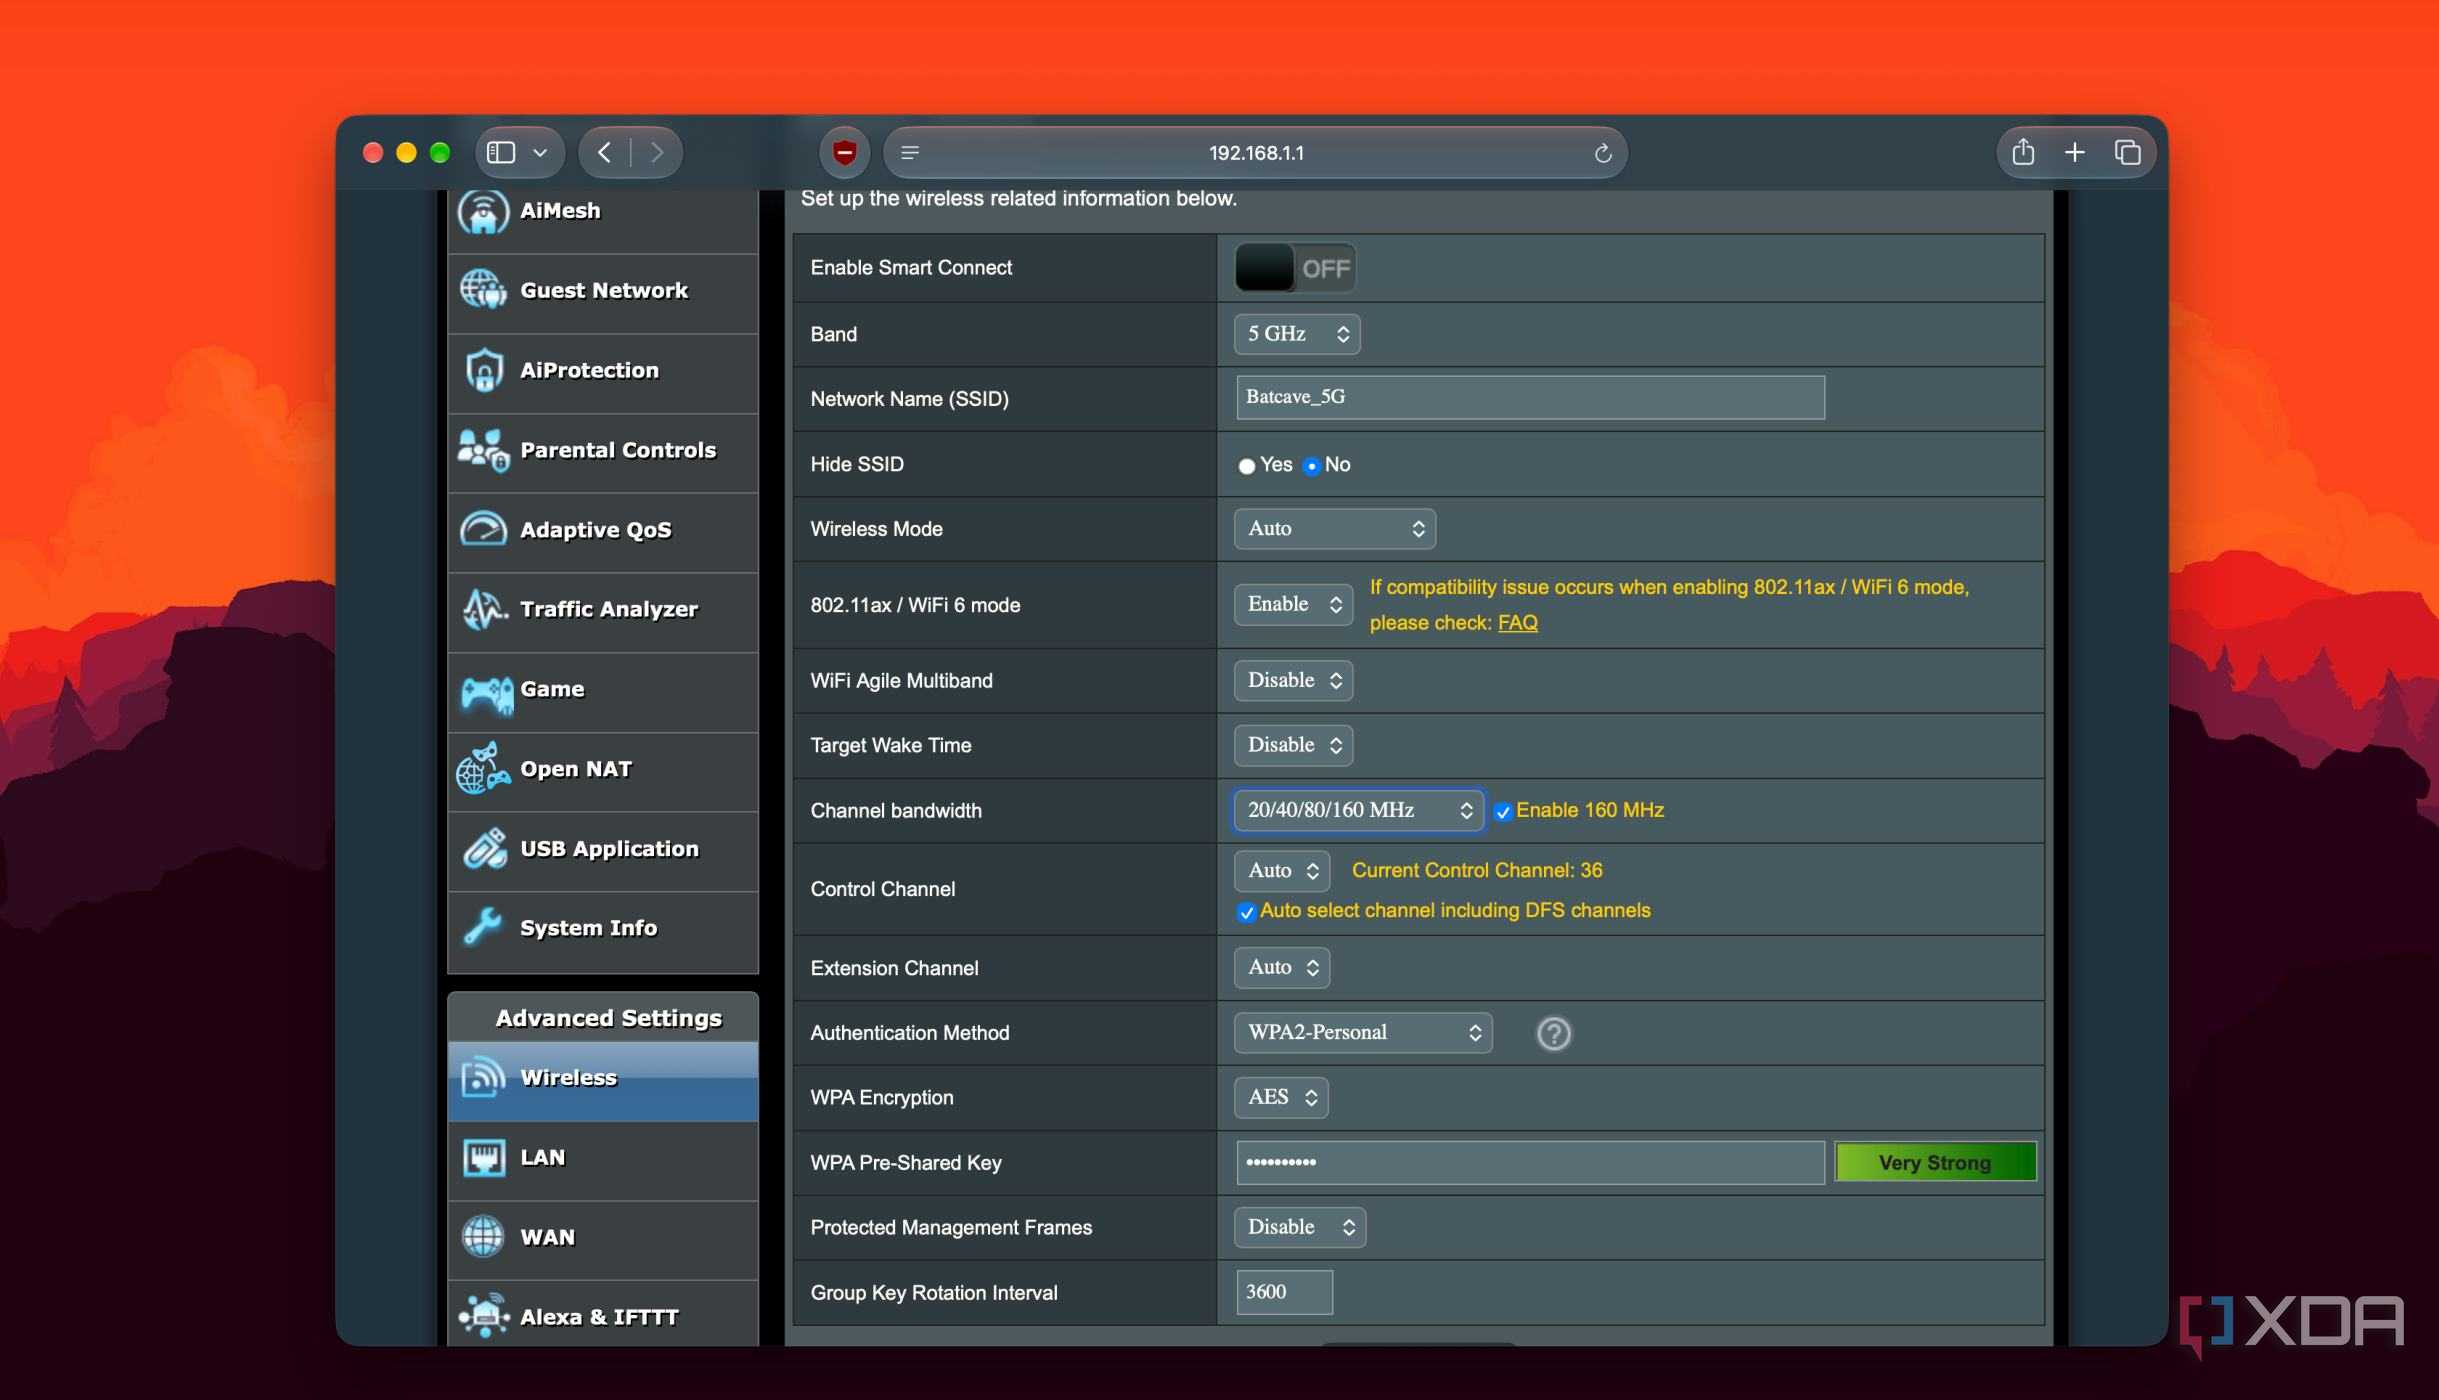This screenshot has width=2439, height=1400.
Task: Click the WAN globe icon
Action: point(484,1237)
